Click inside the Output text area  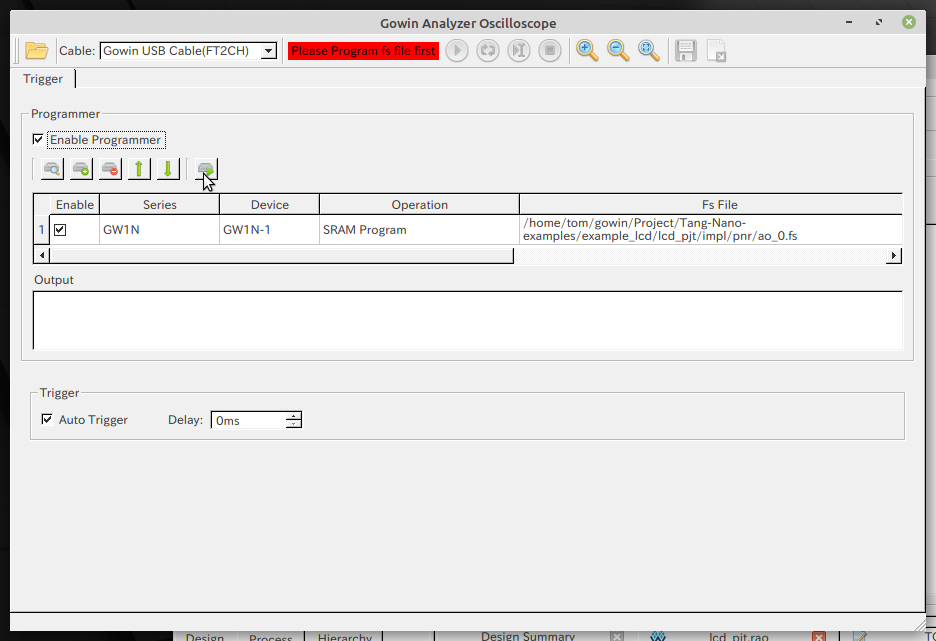click(x=467, y=320)
